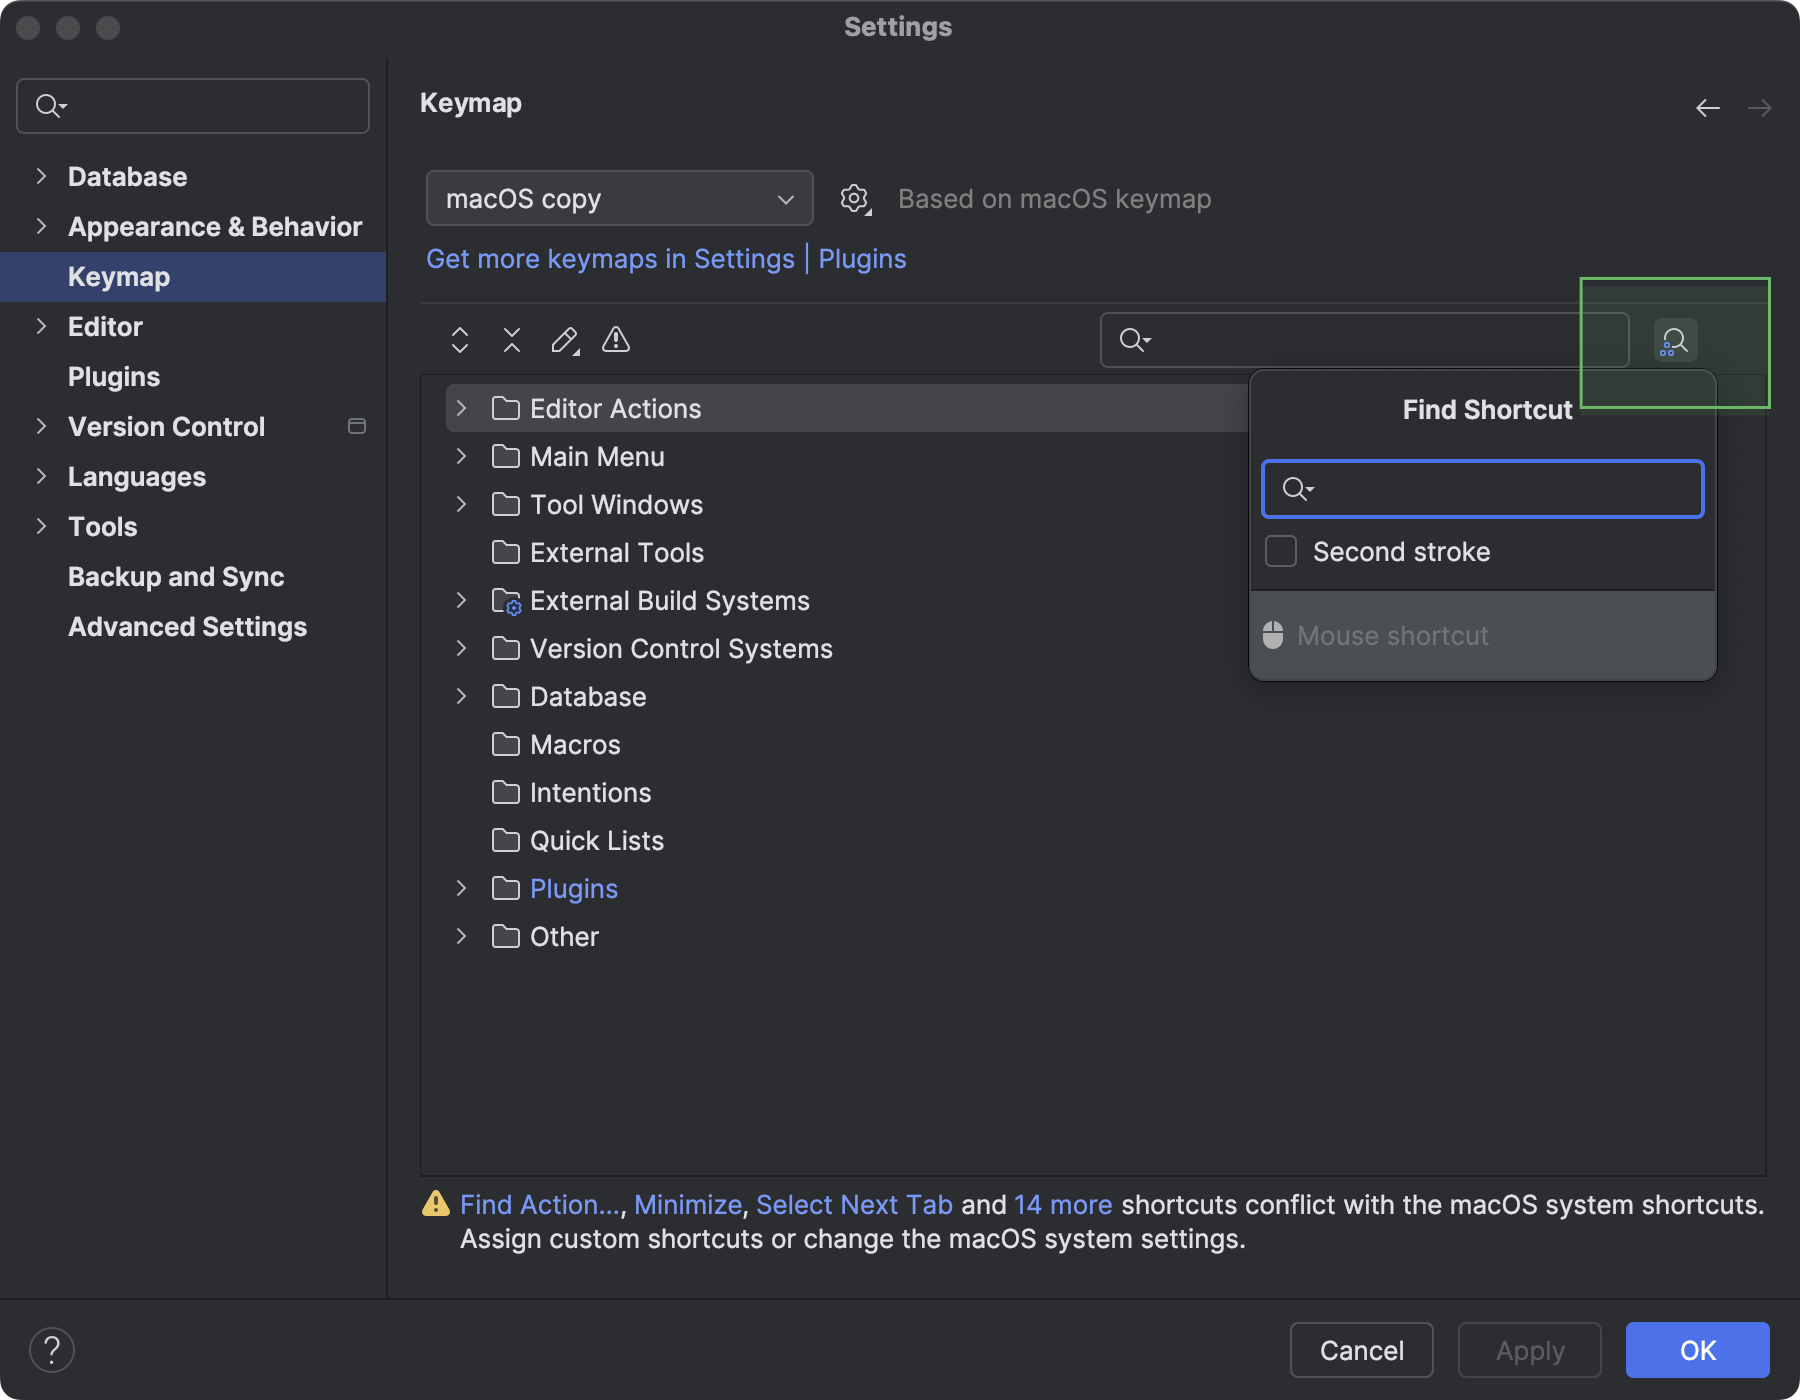
Task: Expand the Version Control Systems folder
Action: tap(461, 648)
